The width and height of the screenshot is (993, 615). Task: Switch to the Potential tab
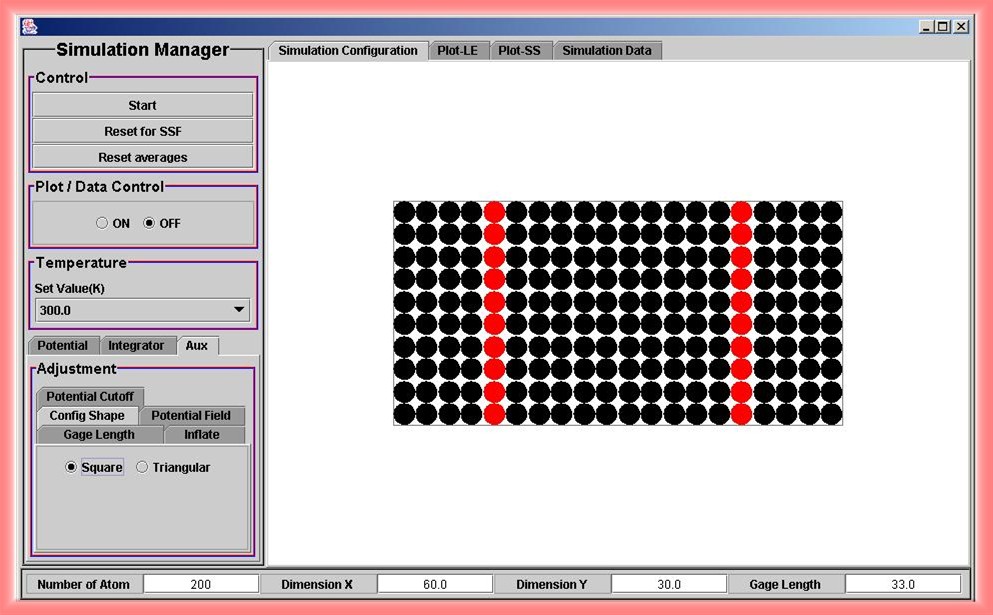coord(63,346)
